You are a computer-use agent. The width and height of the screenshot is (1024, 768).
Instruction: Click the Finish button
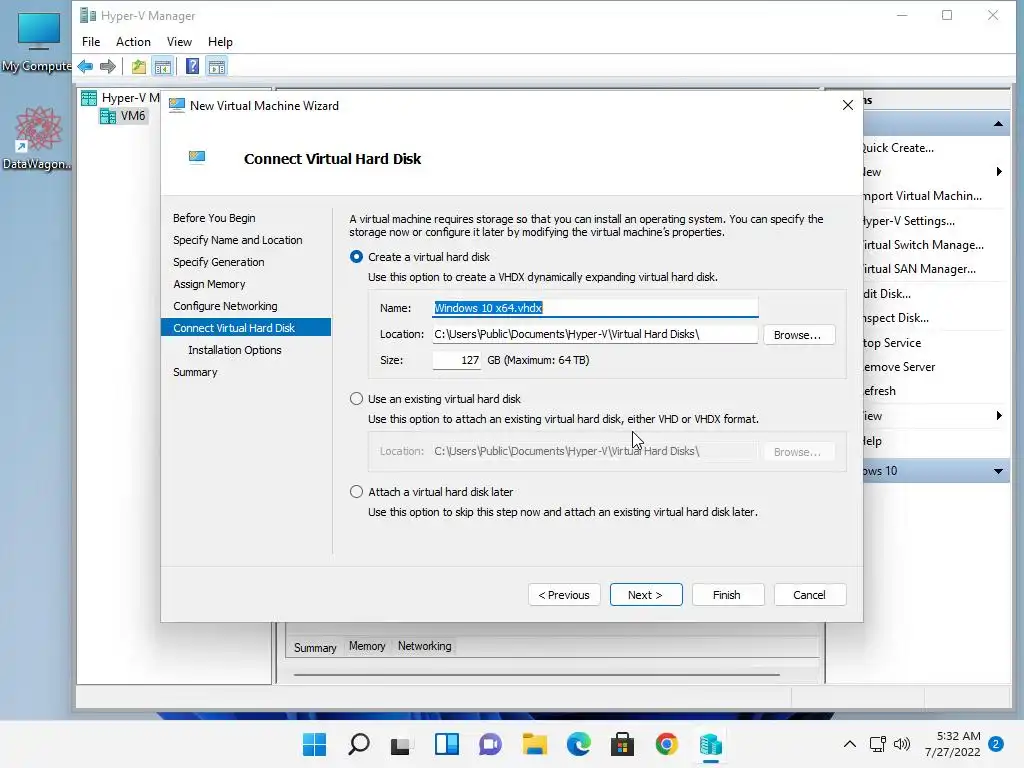(728, 595)
